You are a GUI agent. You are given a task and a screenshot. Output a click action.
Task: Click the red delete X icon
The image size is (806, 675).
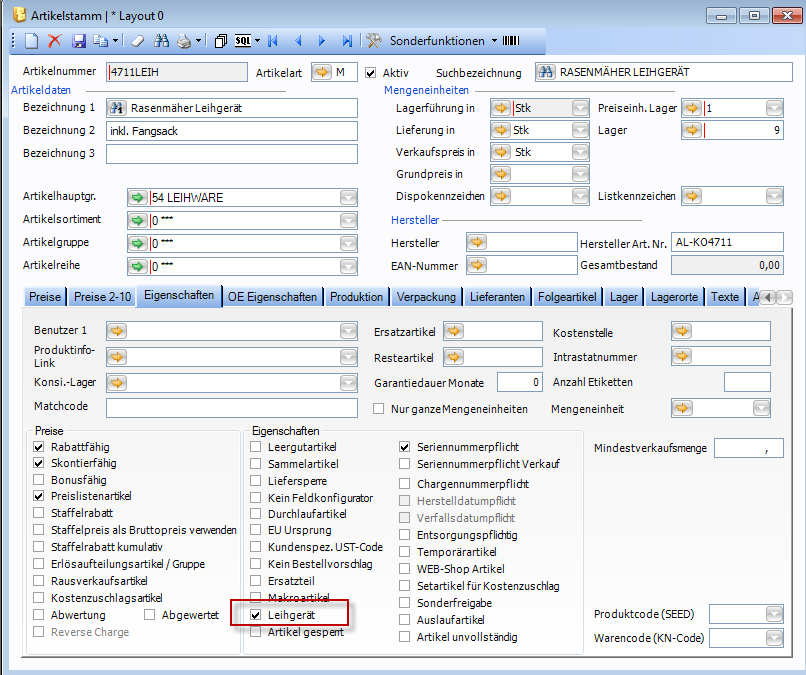[55, 41]
